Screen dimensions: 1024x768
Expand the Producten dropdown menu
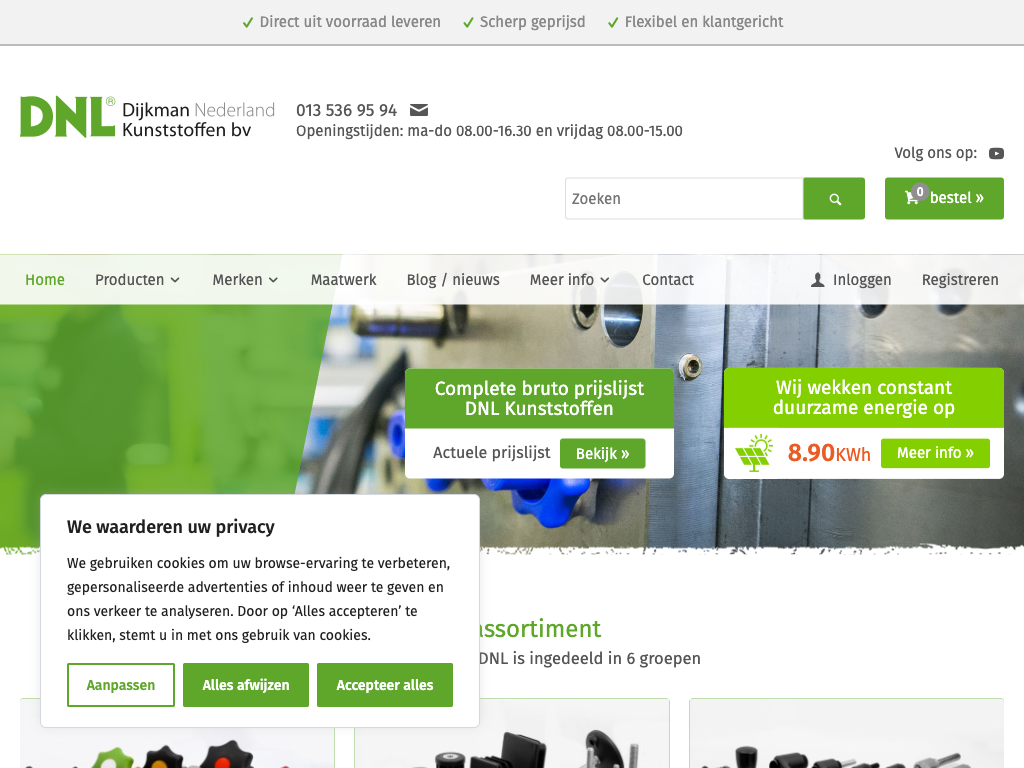[137, 280]
